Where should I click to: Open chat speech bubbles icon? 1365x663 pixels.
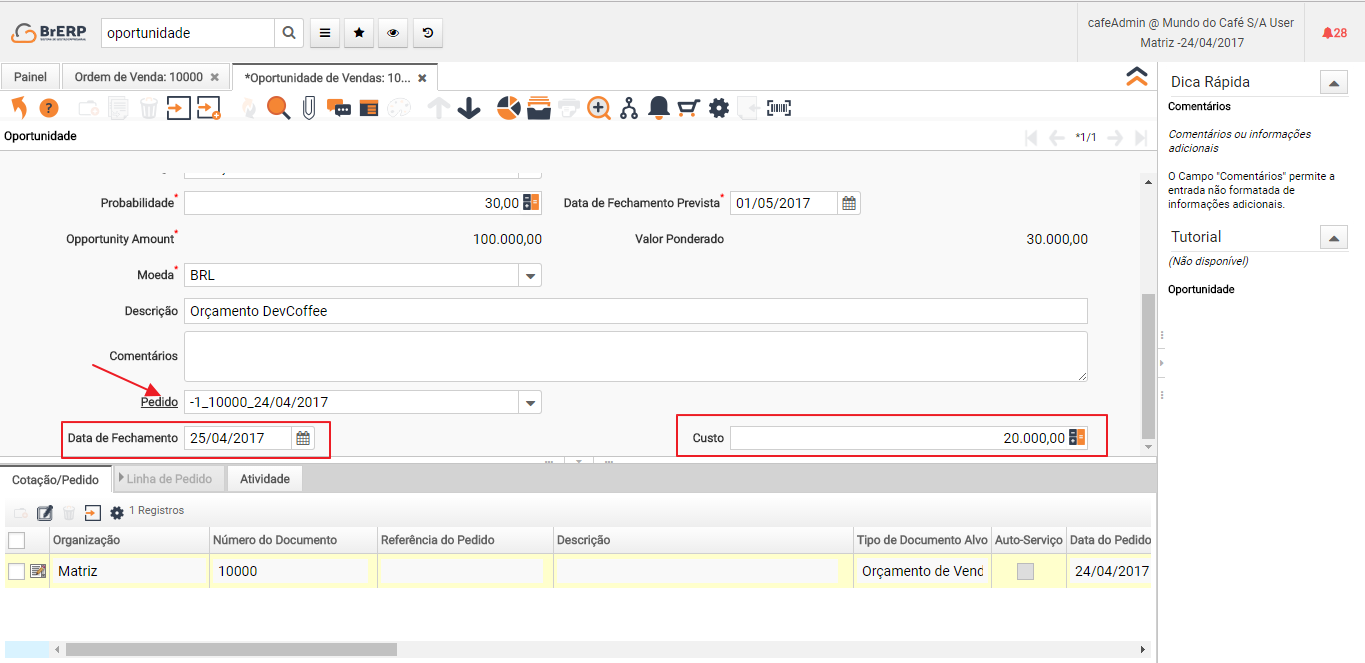click(x=339, y=108)
